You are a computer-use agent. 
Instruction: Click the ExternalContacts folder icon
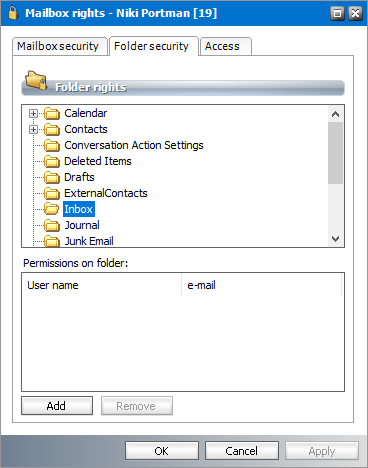(x=52, y=193)
